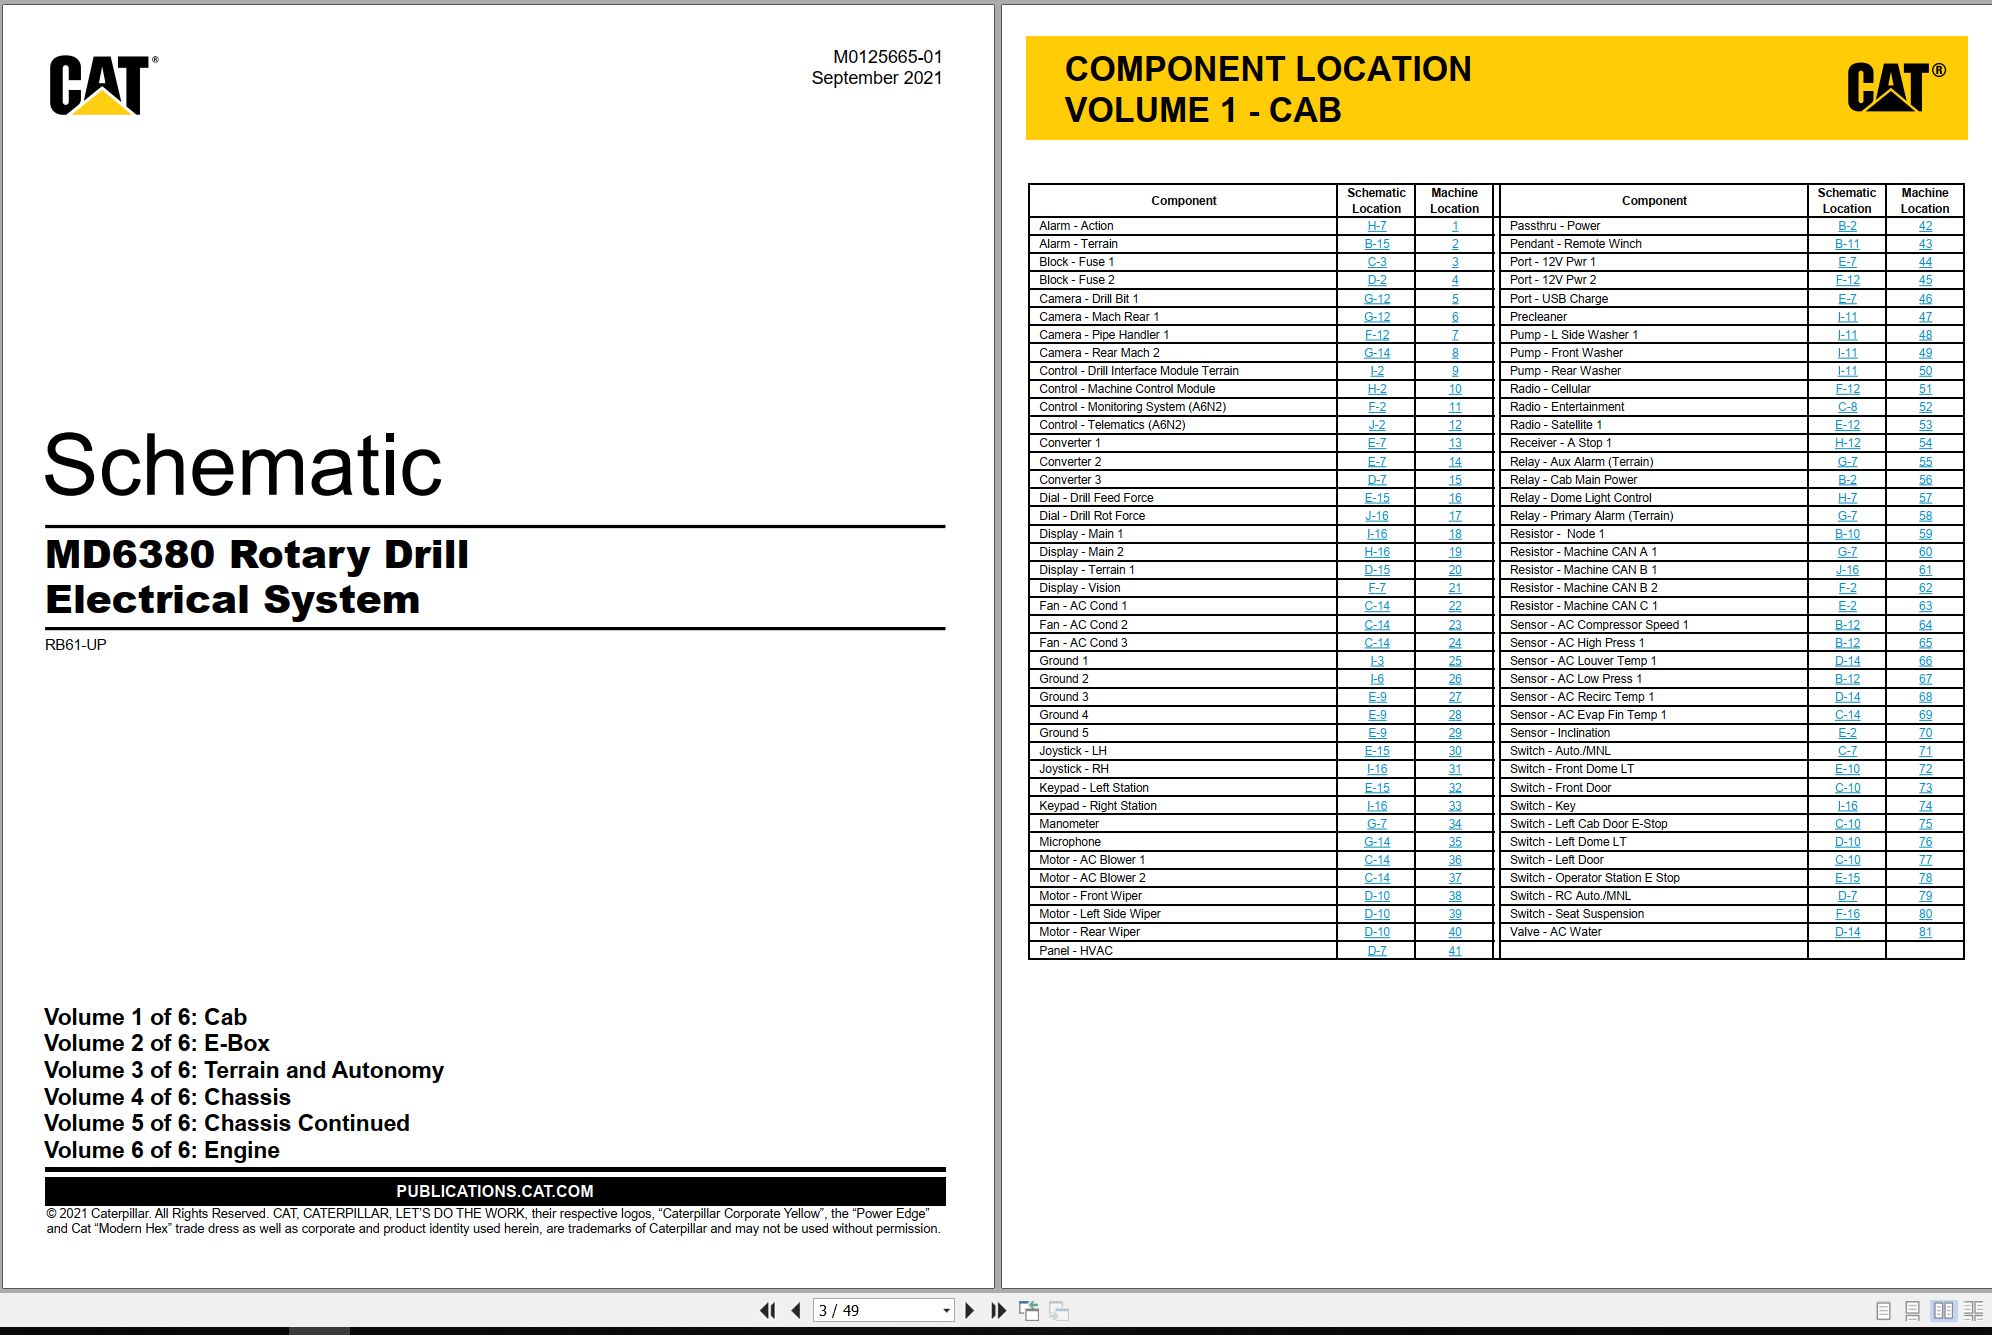Click the document number M0125665-01

[887, 57]
